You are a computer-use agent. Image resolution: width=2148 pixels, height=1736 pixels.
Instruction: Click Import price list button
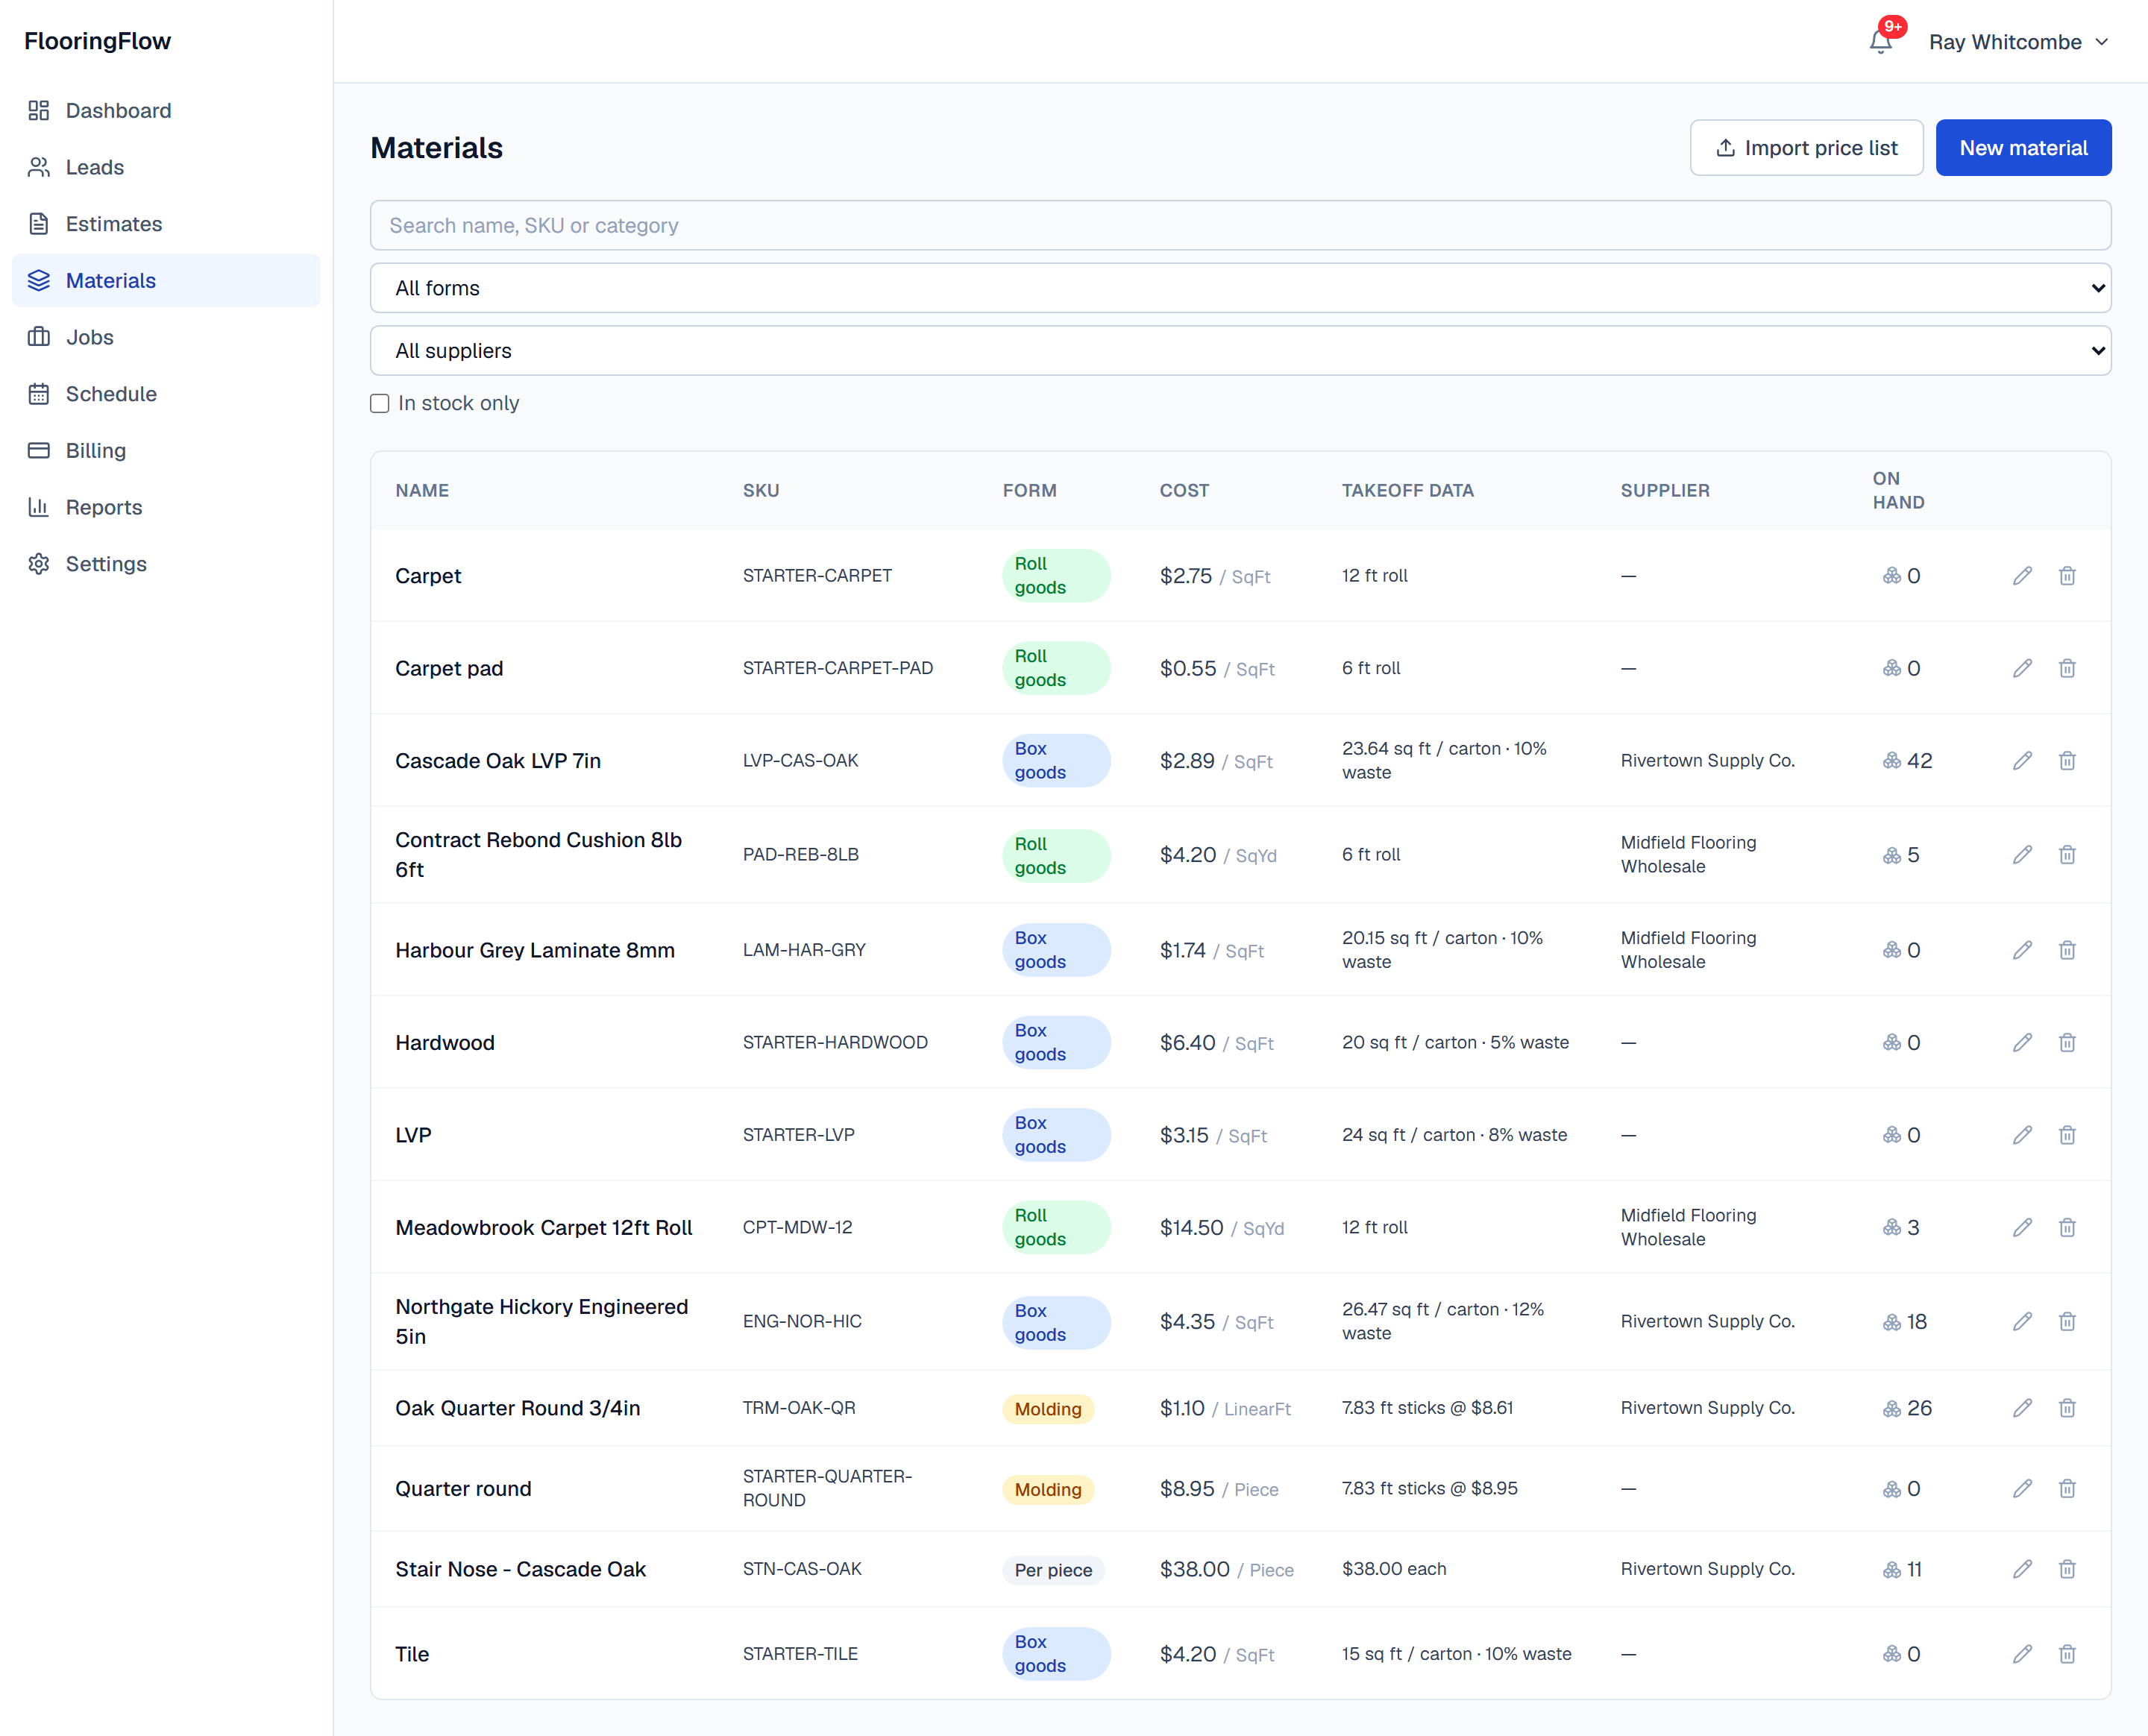pyautogui.click(x=1806, y=148)
